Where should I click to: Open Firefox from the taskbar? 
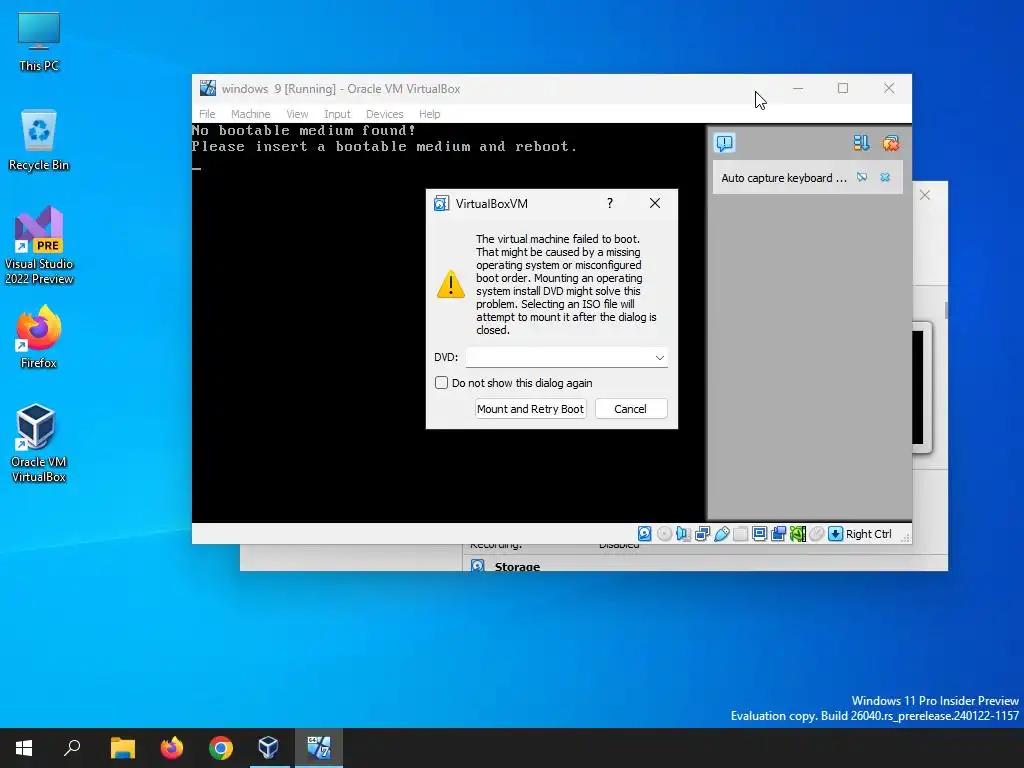pos(172,748)
